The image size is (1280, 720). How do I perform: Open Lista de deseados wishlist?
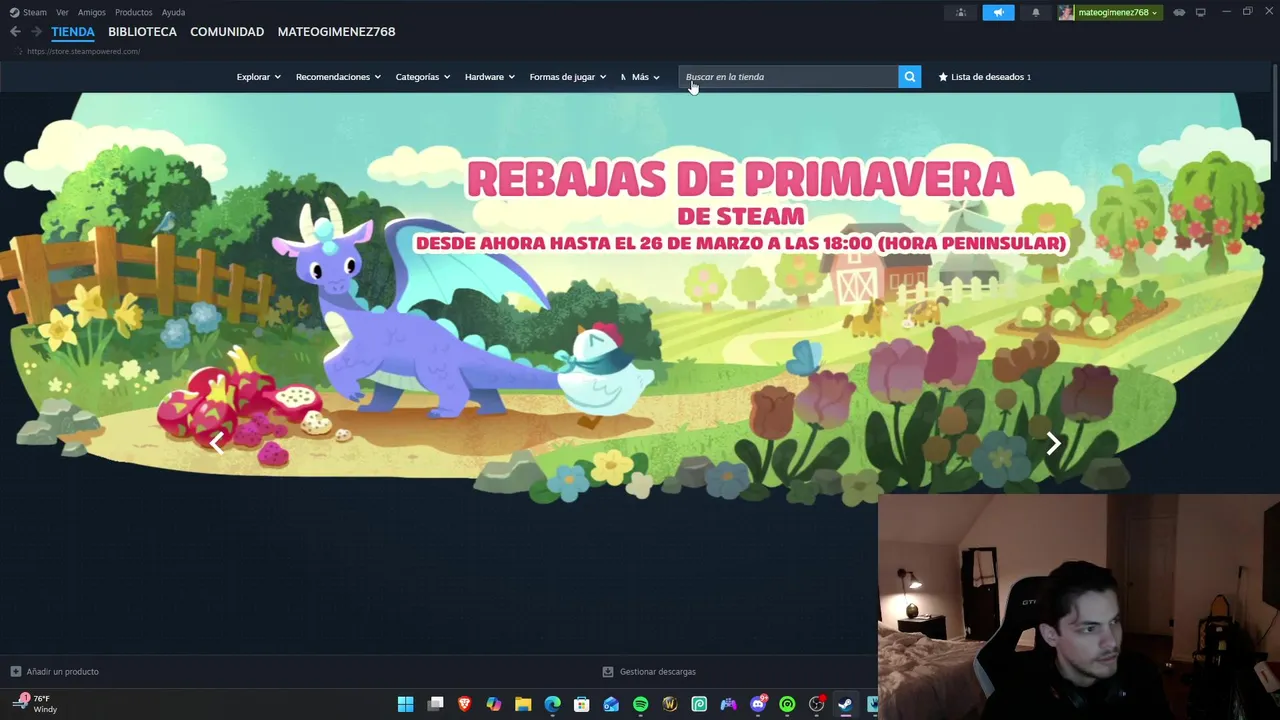click(x=985, y=77)
